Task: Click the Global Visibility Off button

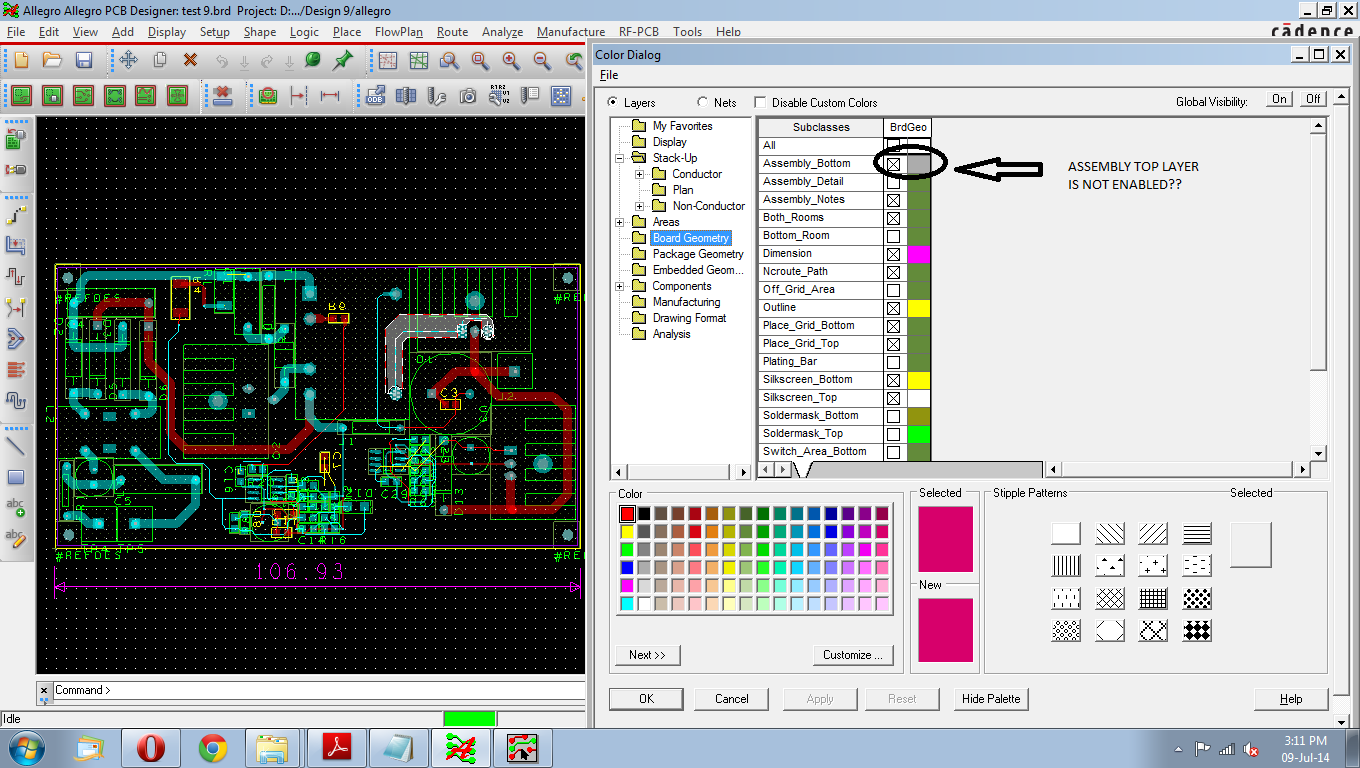Action: 1313,99
